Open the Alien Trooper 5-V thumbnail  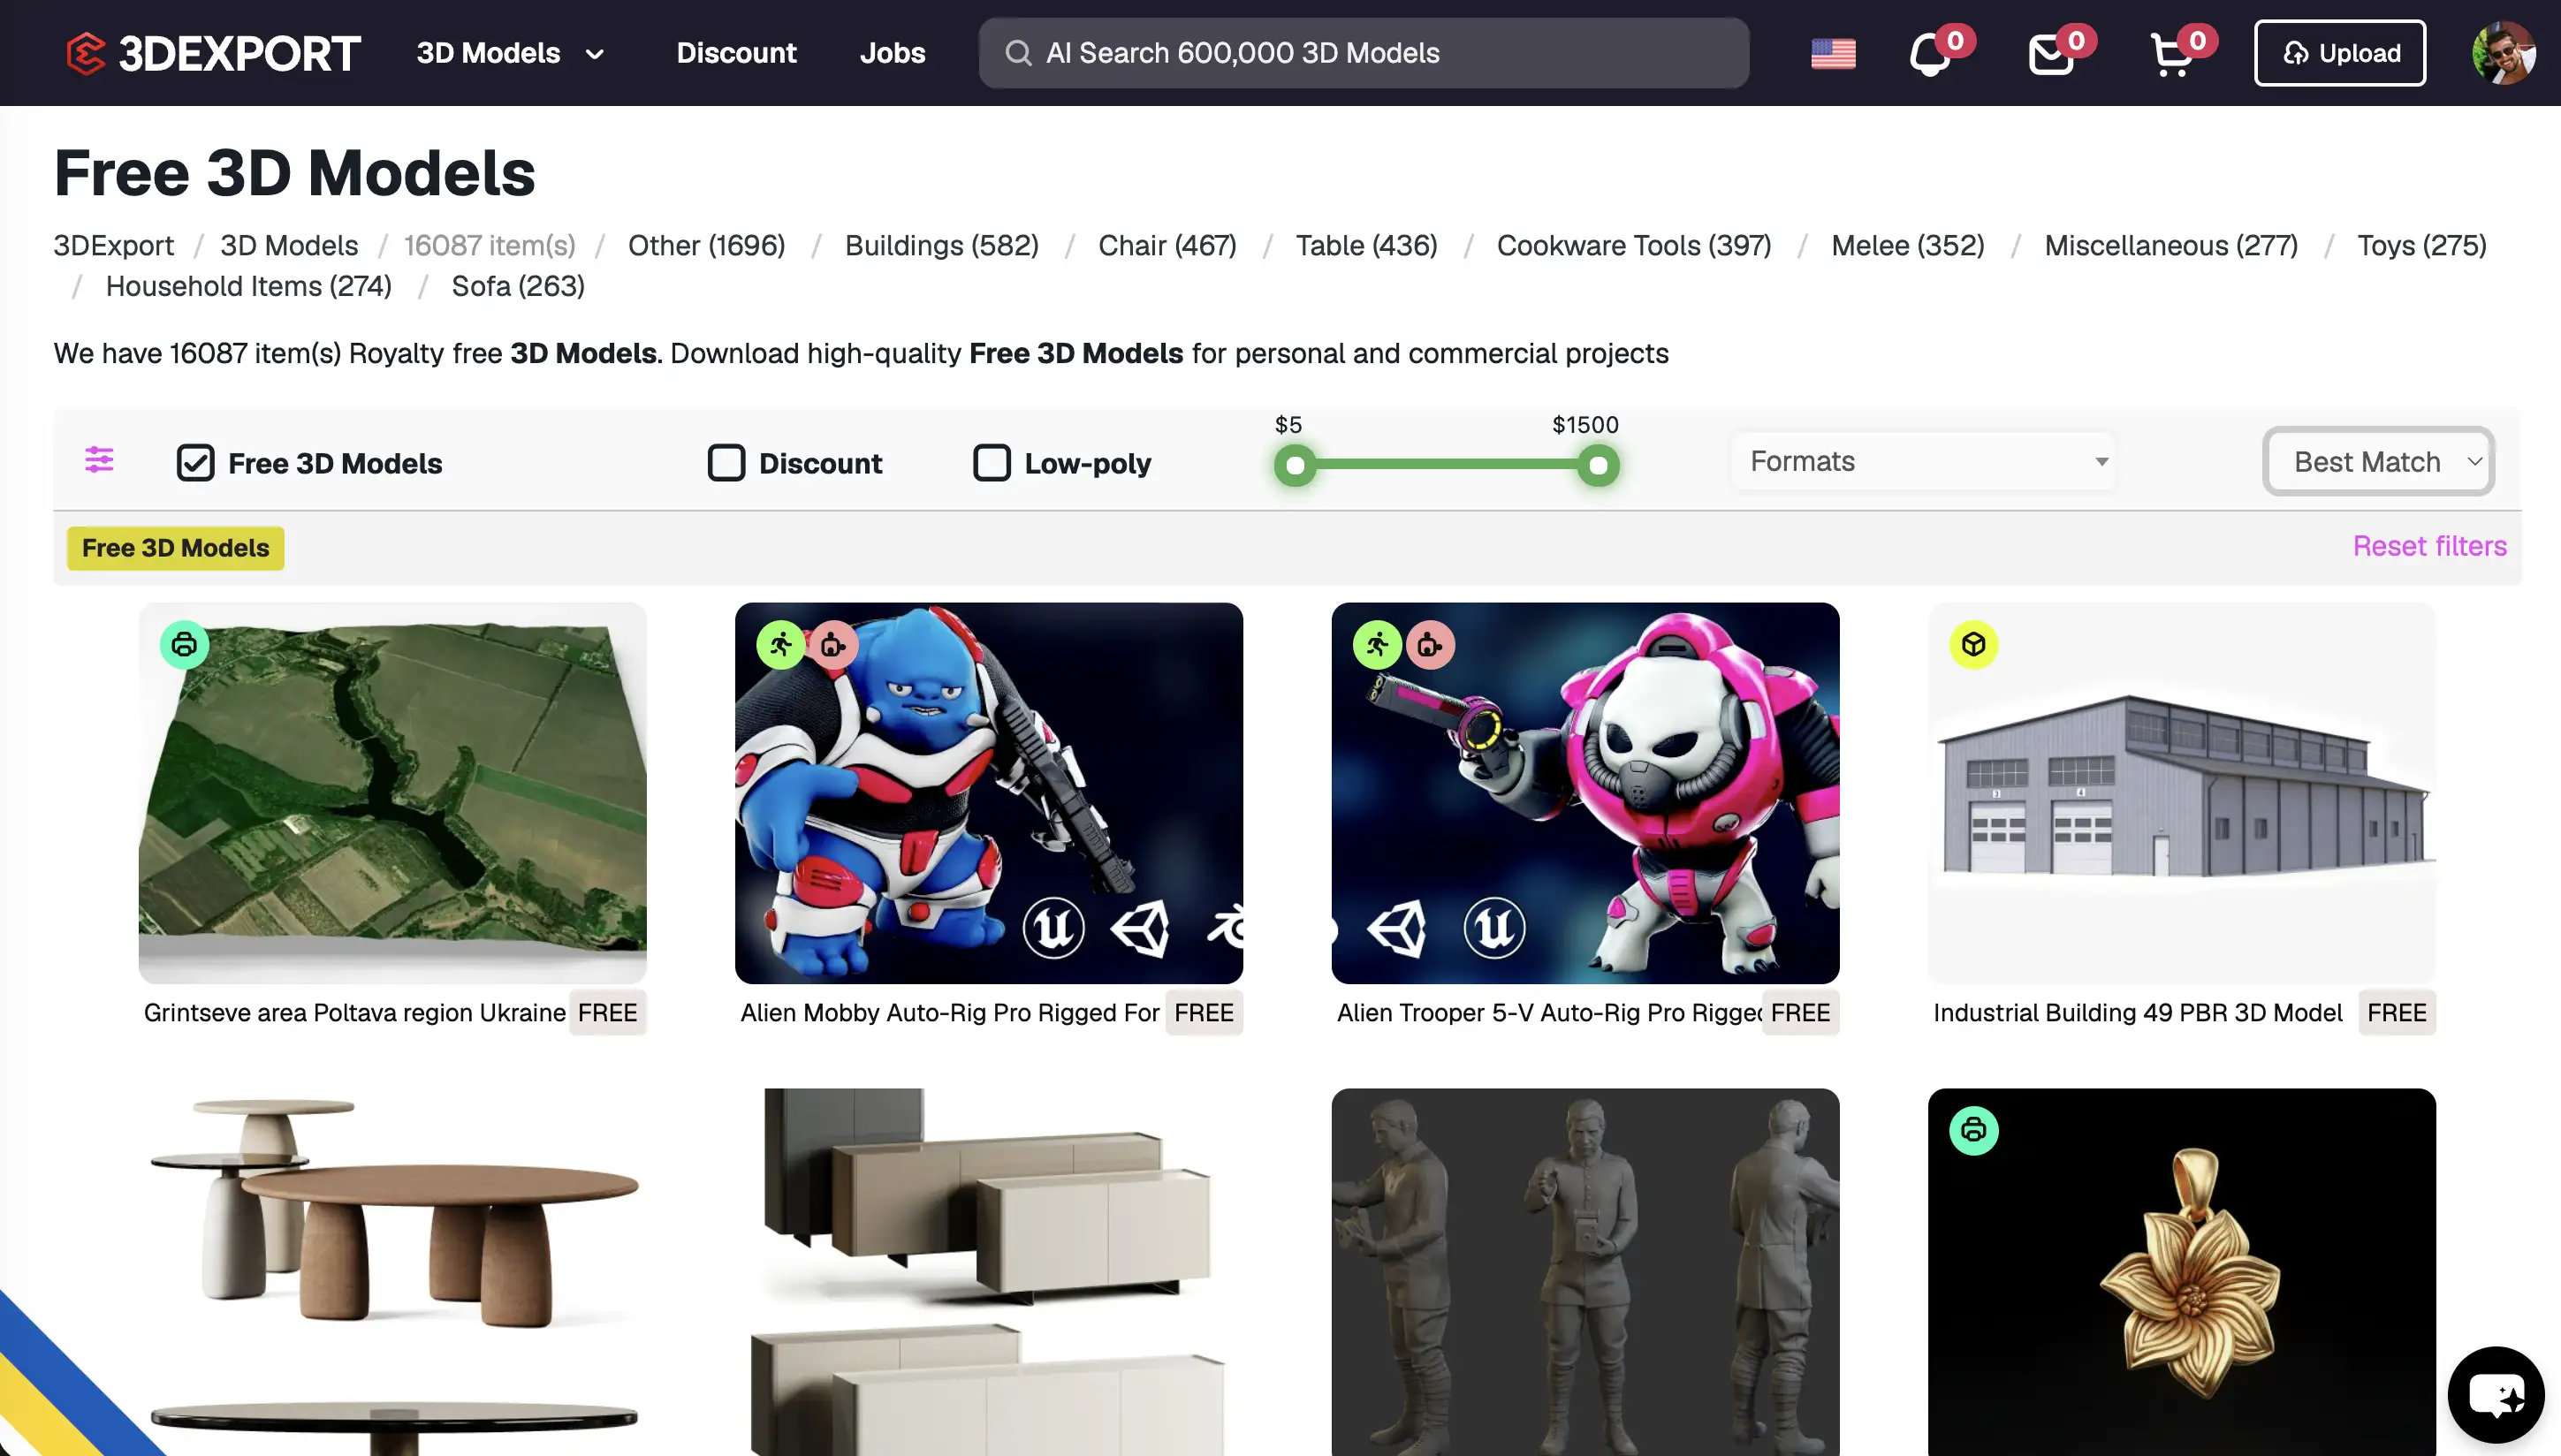[x=1585, y=793]
